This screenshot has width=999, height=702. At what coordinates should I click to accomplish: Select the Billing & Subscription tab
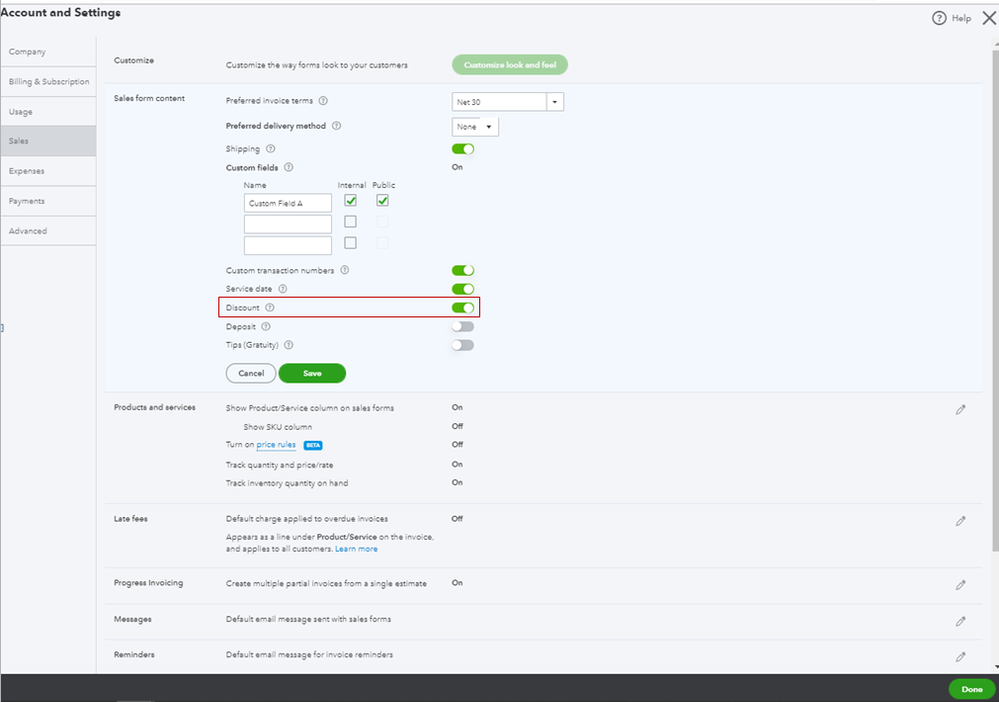point(48,82)
